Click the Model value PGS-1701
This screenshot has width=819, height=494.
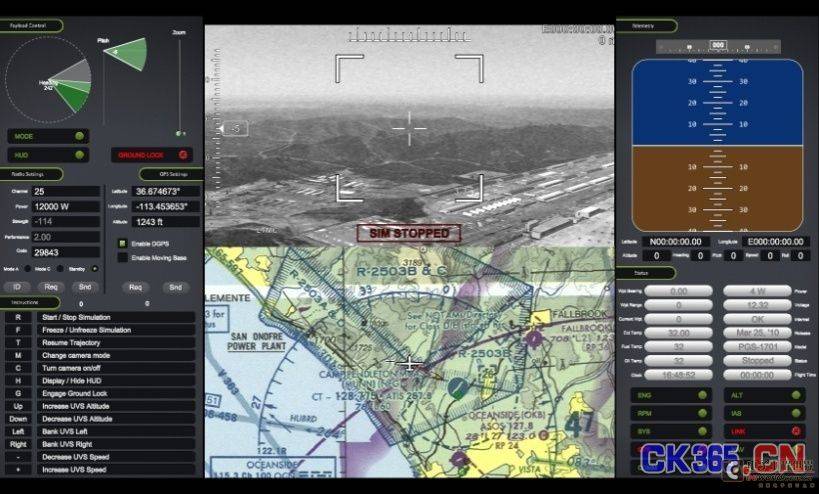[x=757, y=347]
